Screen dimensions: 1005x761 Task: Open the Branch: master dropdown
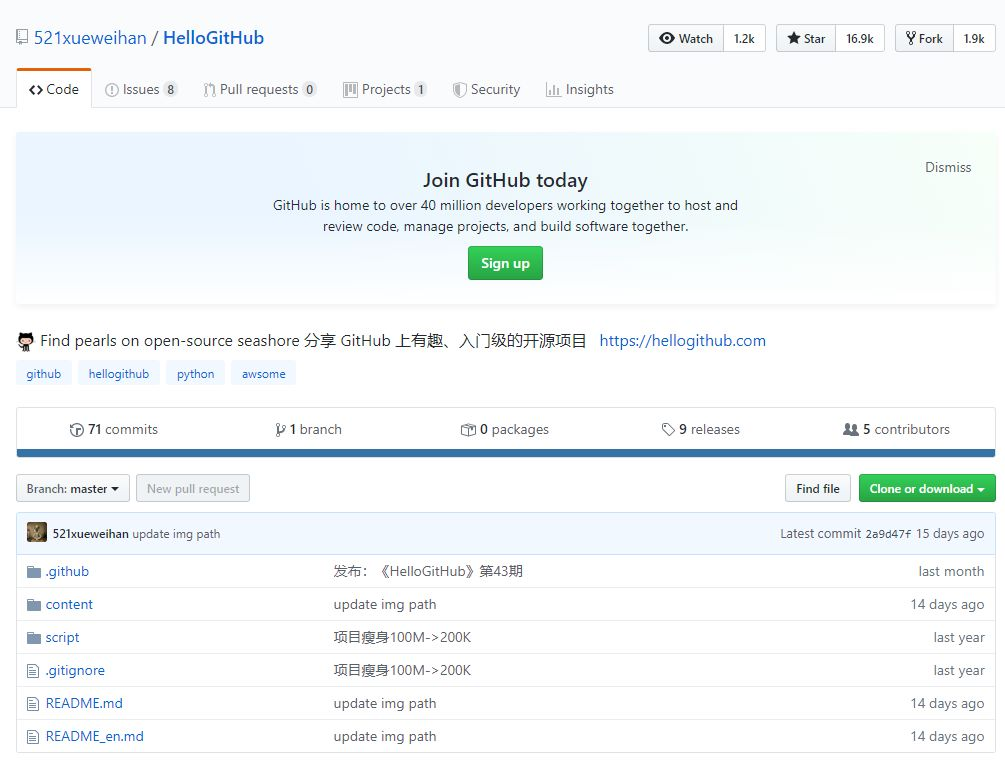click(x=73, y=489)
